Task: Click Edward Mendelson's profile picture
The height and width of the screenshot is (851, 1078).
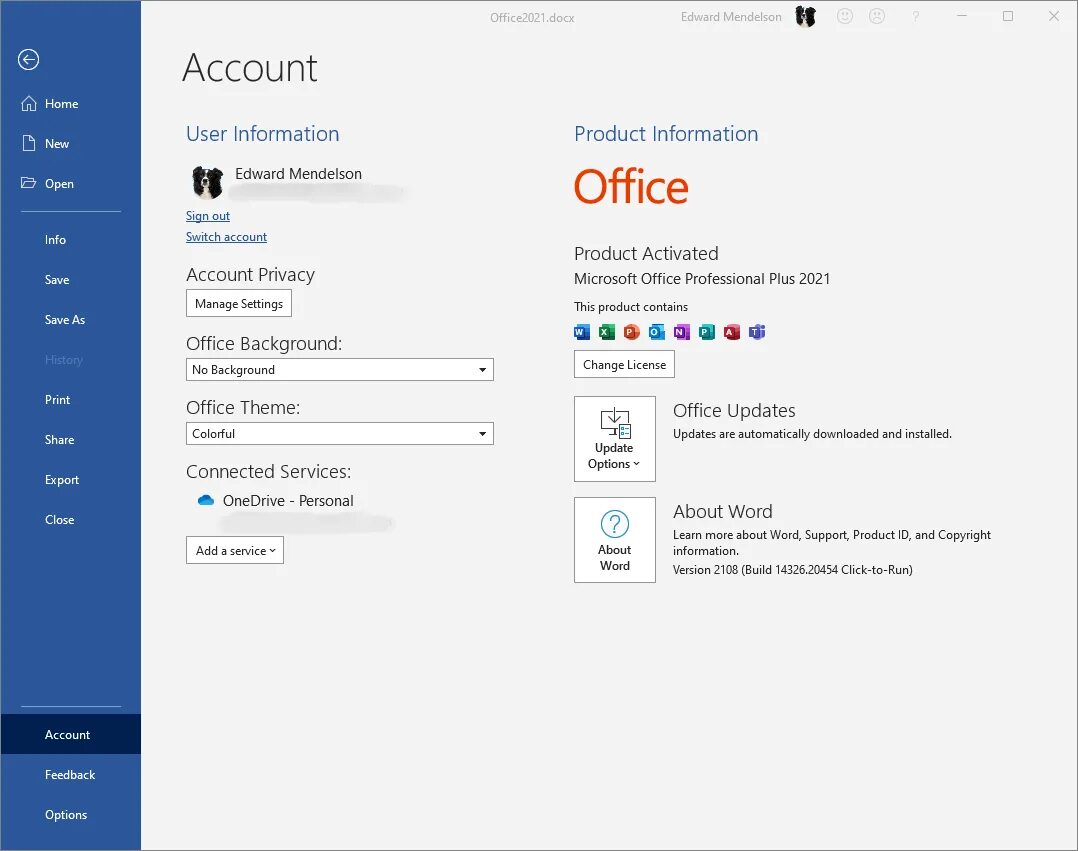Action: tap(207, 183)
